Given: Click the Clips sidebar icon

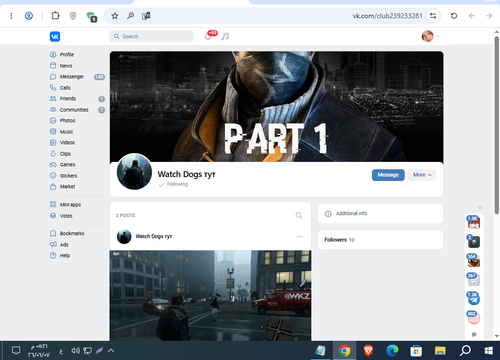Looking at the screenshot, I should [x=53, y=154].
